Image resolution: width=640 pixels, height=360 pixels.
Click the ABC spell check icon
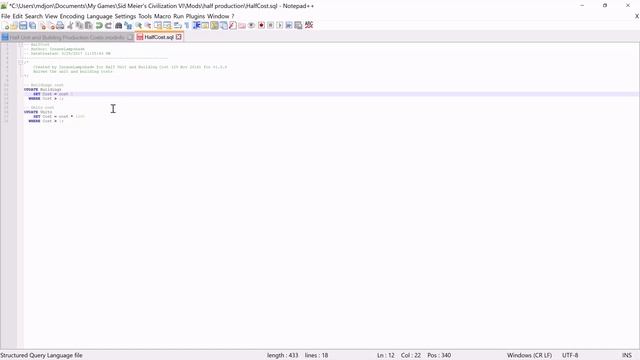point(309,25)
